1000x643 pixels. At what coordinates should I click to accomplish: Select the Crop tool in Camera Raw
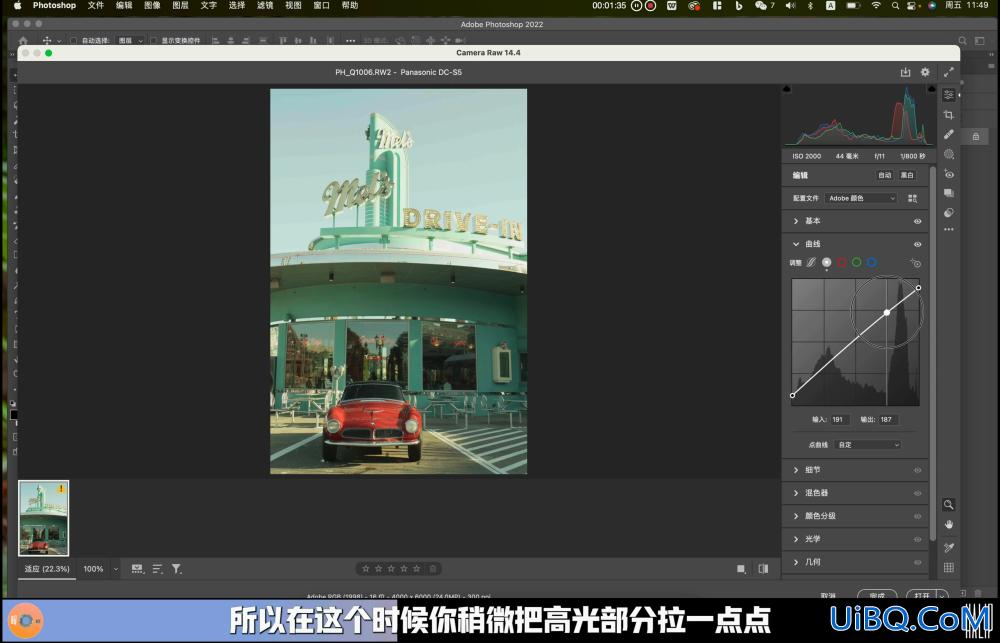[949, 115]
